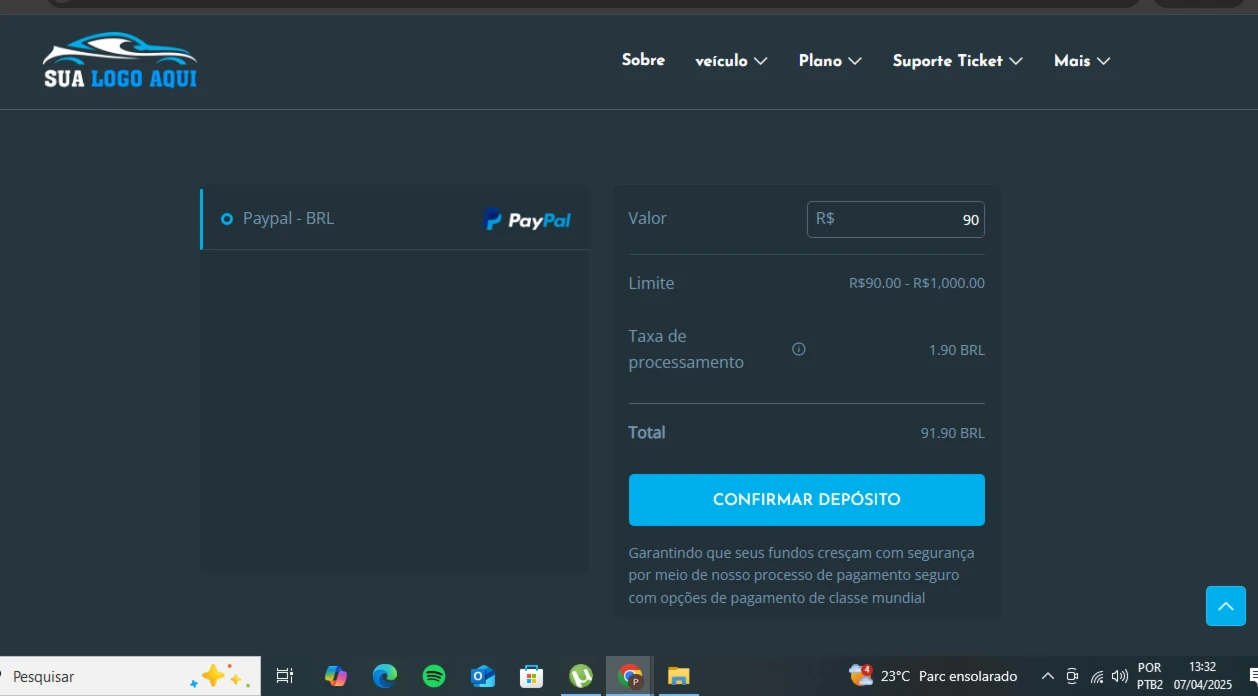Open Outlook from the taskbar
The image size is (1258, 696).
[x=483, y=676]
